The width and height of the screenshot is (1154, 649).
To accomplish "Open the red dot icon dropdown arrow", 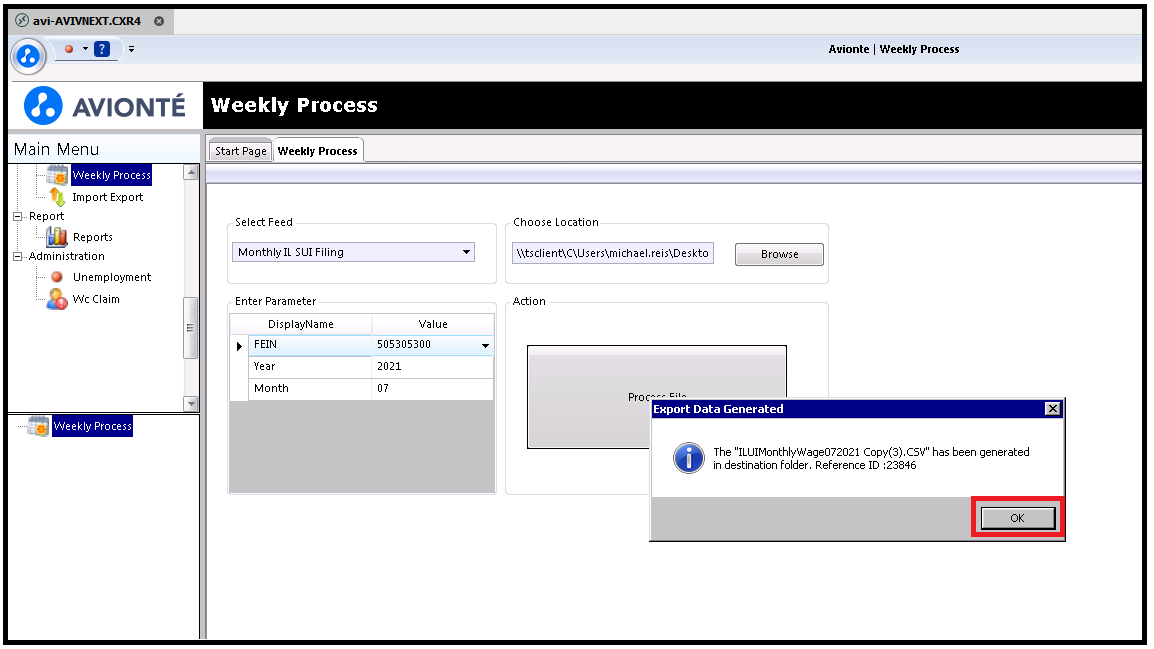I will coord(85,49).
